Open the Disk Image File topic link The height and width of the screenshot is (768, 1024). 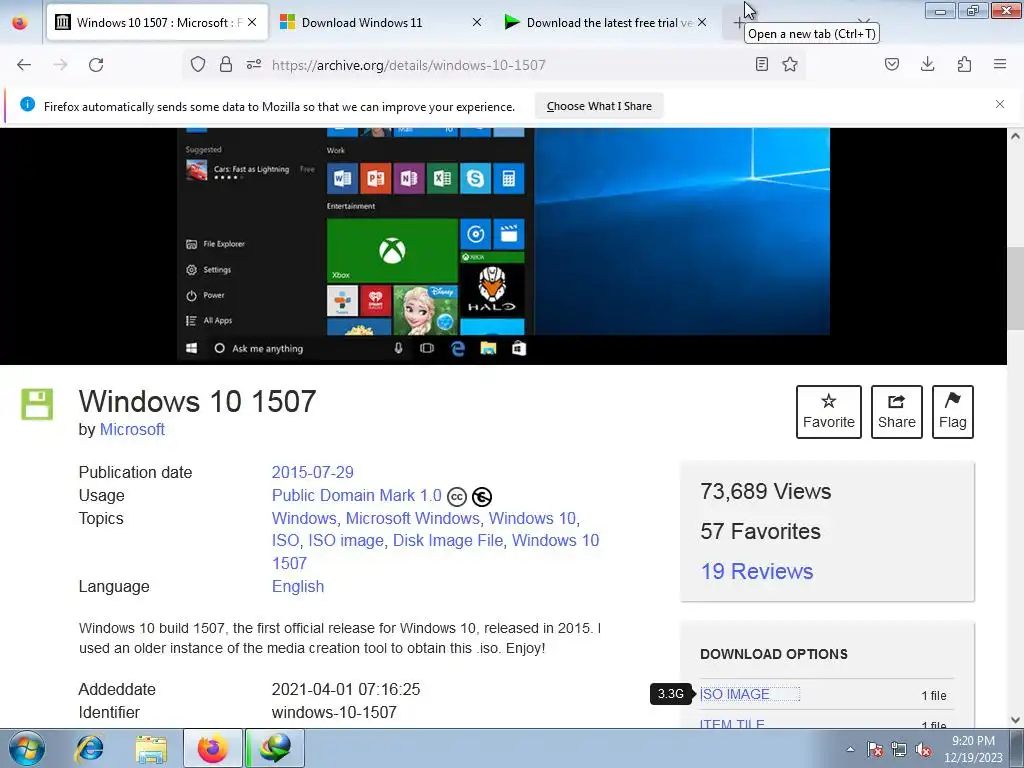click(x=448, y=541)
